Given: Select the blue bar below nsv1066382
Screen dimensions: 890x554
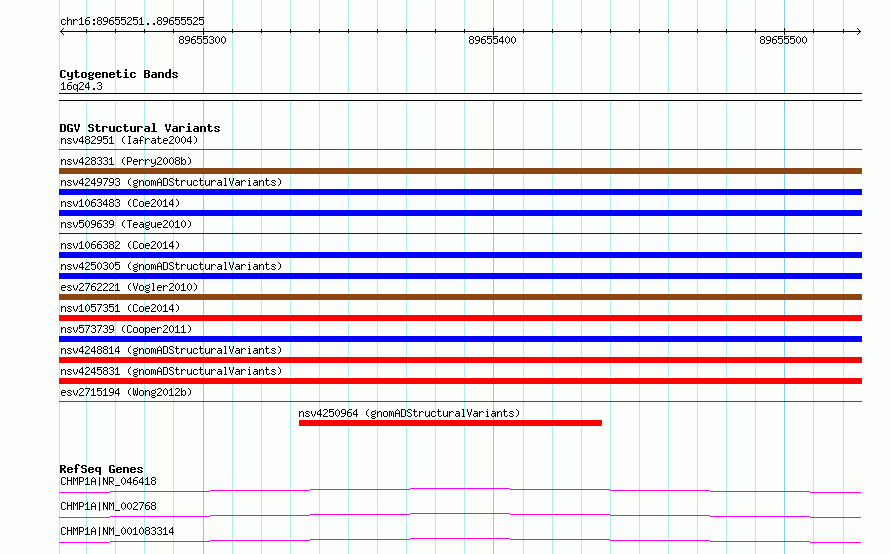Looking at the screenshot, I should (x=460, y=255).
